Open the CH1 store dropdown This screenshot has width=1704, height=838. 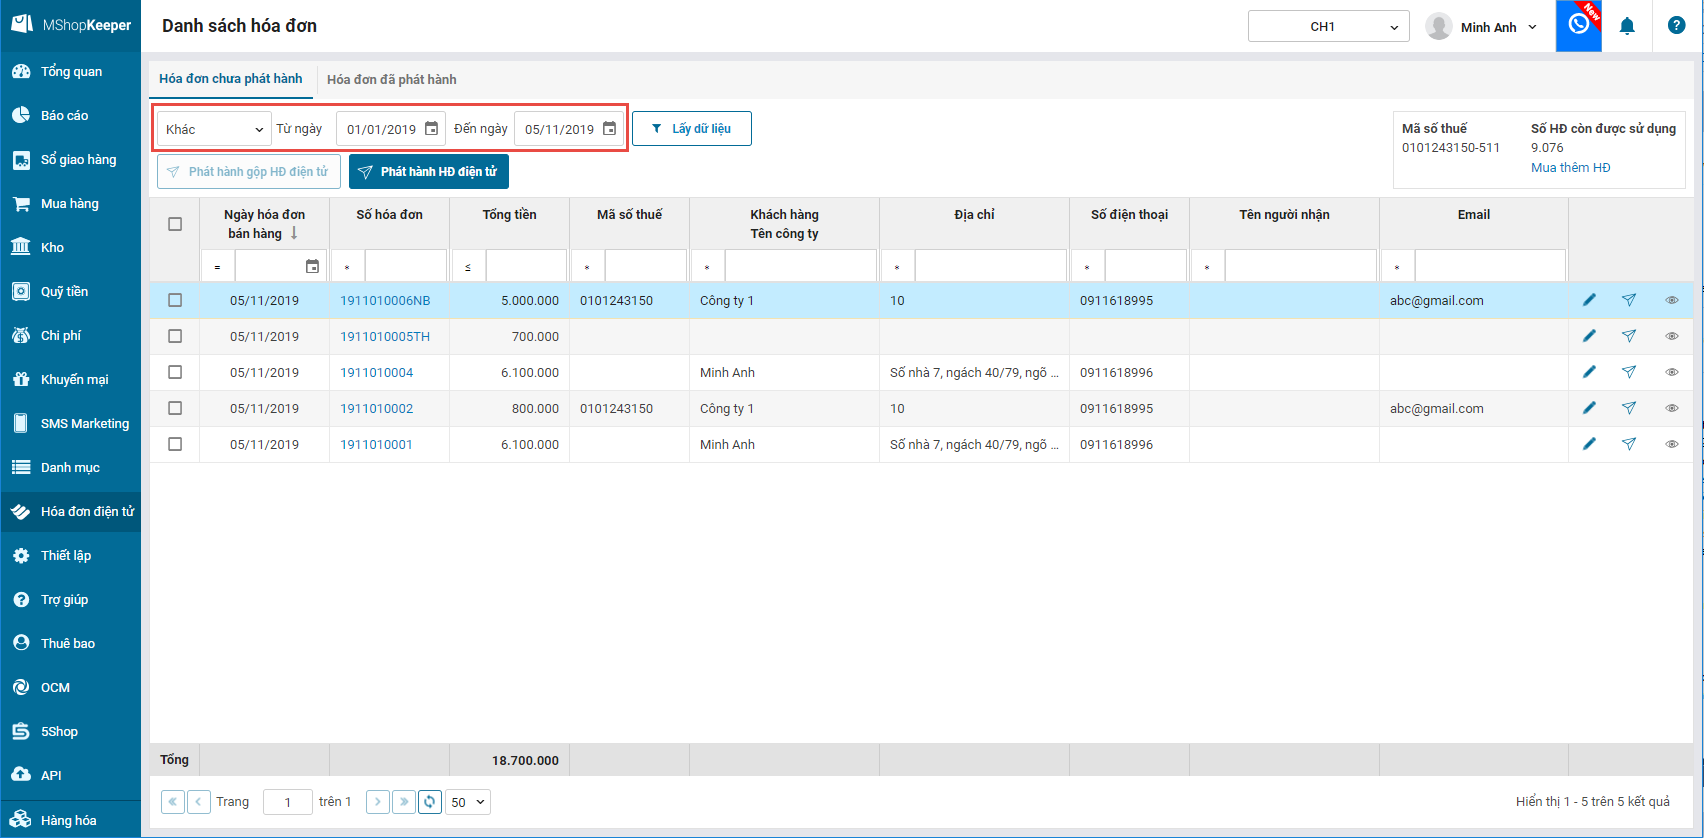pyautogui.click(x=1328, y=27)
